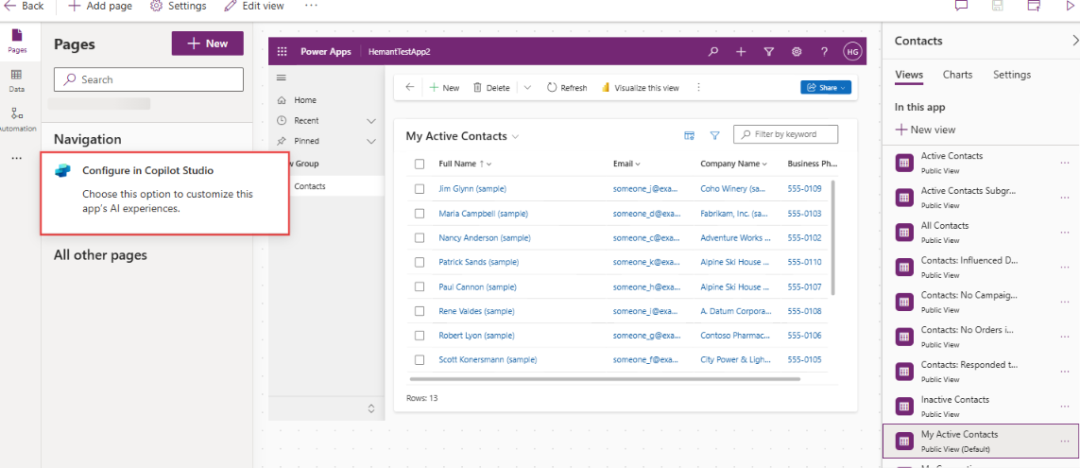1080x468 pixels.
Task: Click the horizontal scrollbar under the grid
Action: click(x=605, y=379)
